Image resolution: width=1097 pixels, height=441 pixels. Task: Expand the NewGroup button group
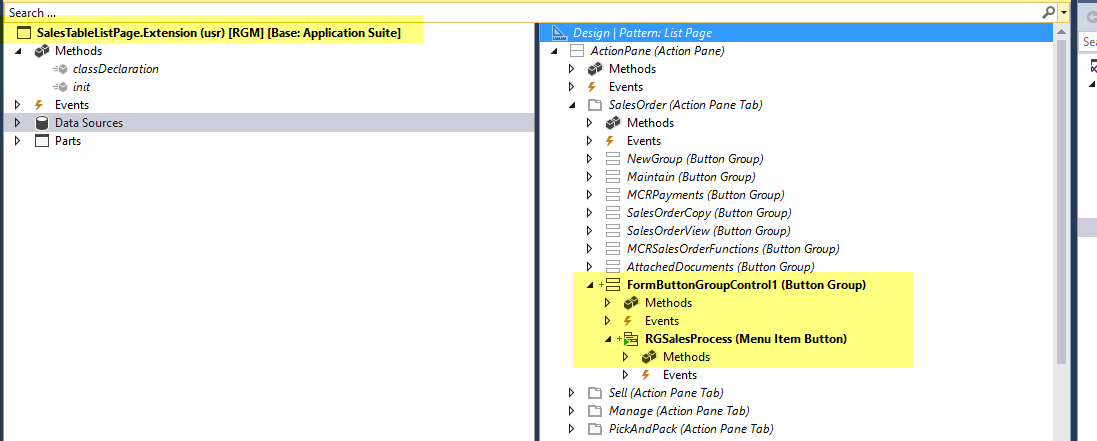pyautogui.click(x=590, y=159)
